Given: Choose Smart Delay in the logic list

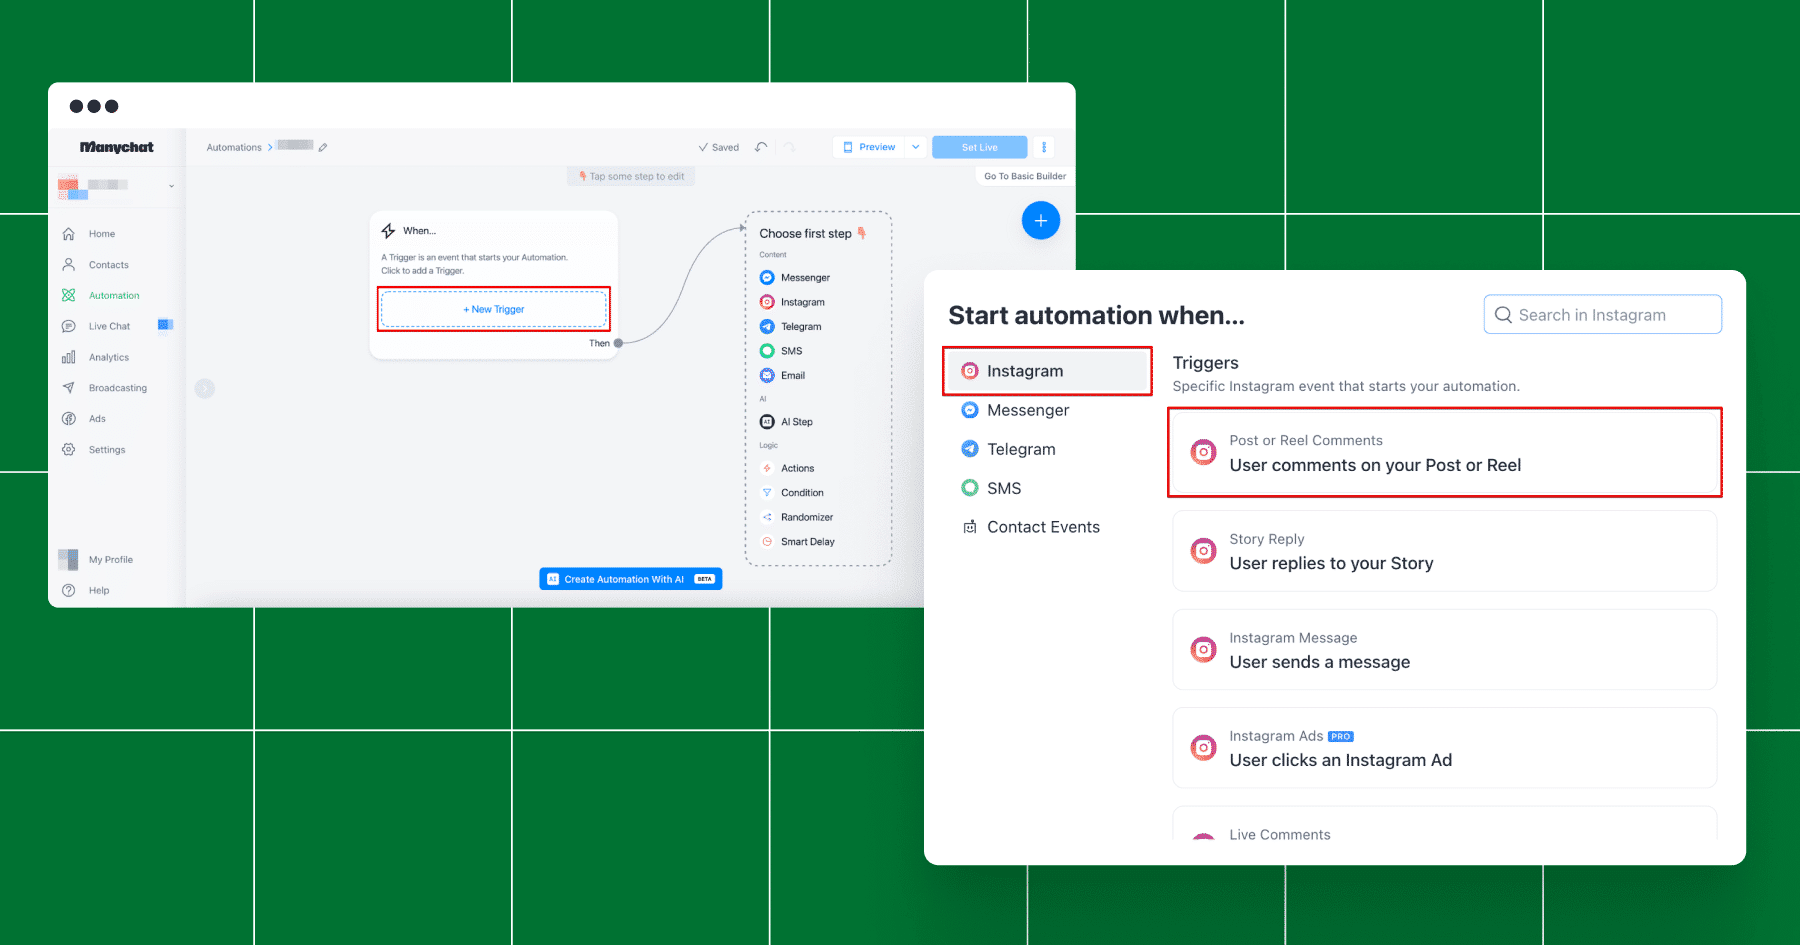Looking at the screenshot, I should coord(807,542).
